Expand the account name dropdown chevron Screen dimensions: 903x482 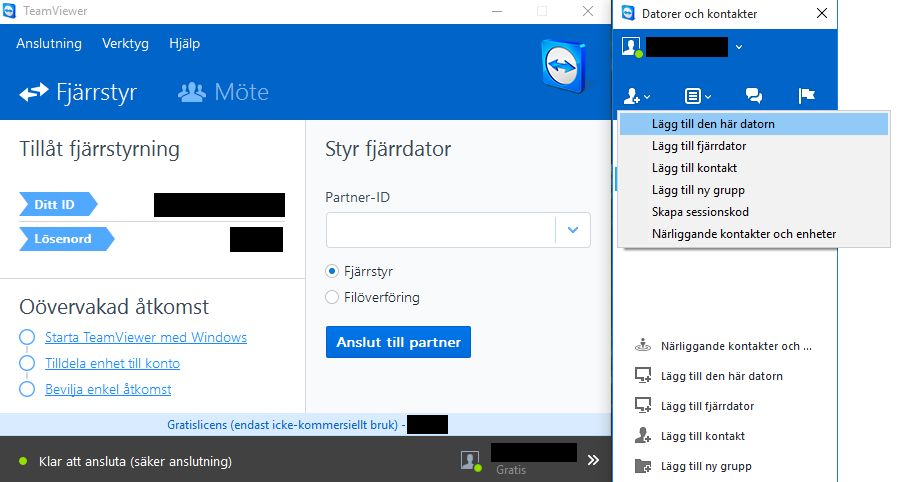(x=739, y=47)
